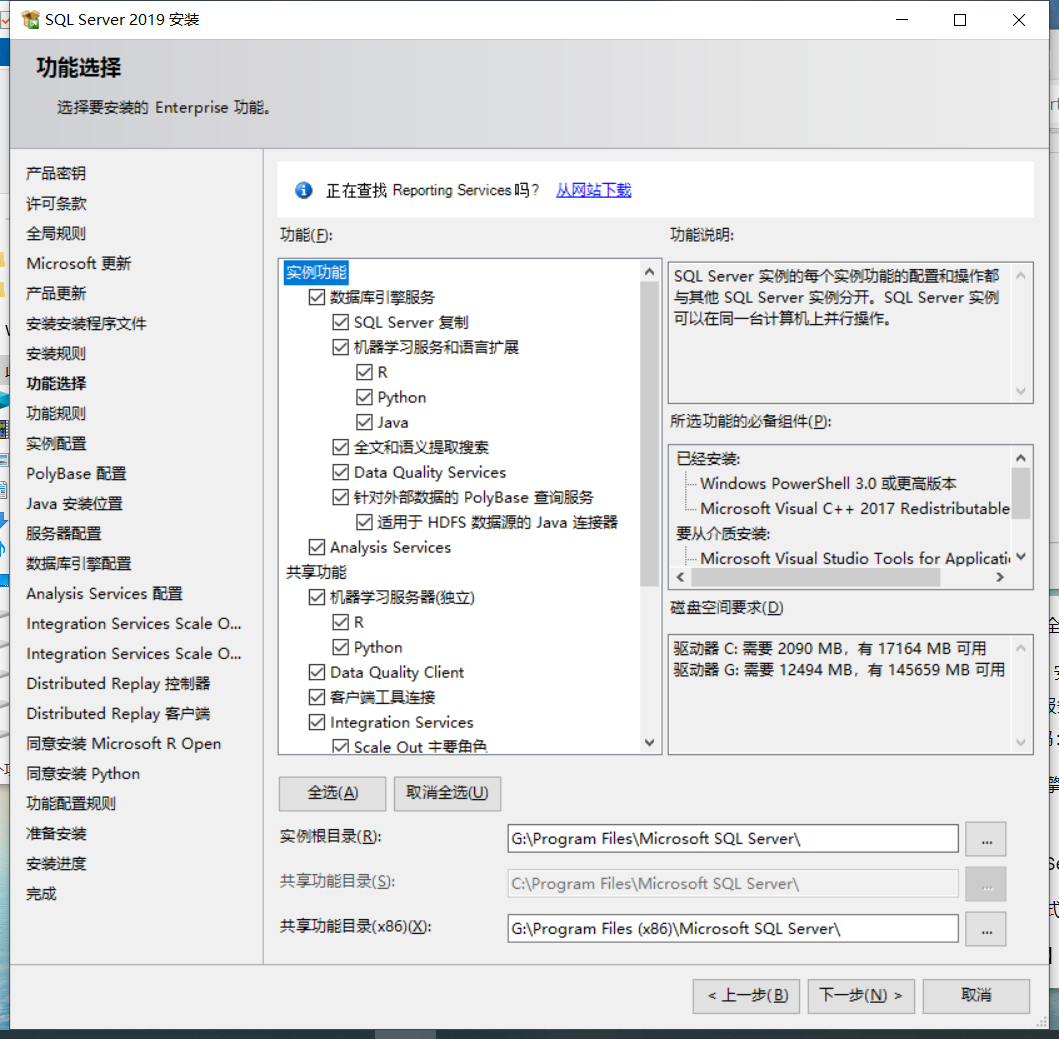Click Distributed Replay 控制器 sidebar step
The width and height of the screenshot is (1059, 1039).
click(118, 684)
